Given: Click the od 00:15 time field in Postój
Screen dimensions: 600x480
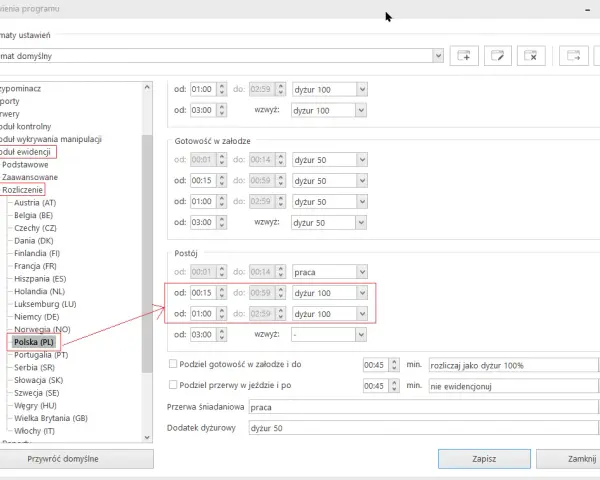Looking at the screenshot, I should click(x=203, y=293).
